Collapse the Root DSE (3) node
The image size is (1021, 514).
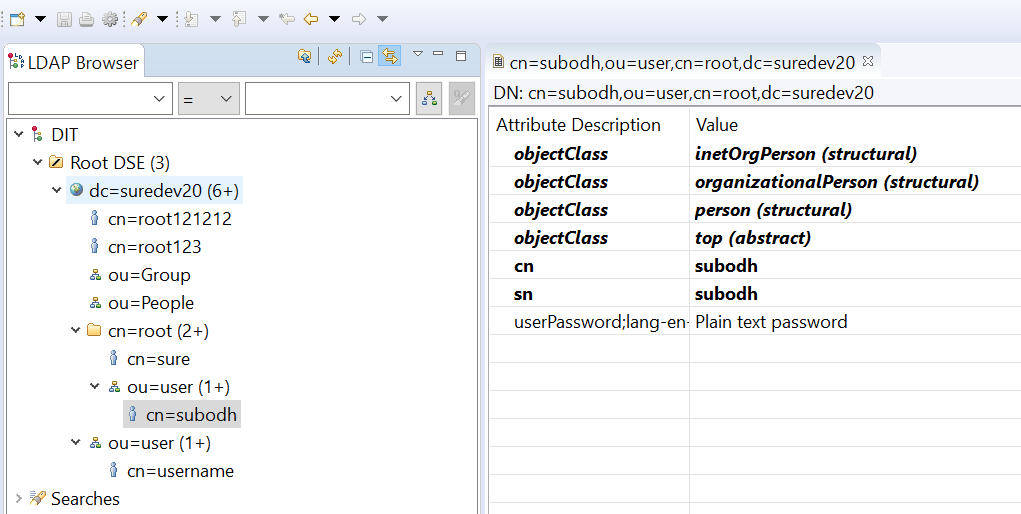click(x=37, y=163)
